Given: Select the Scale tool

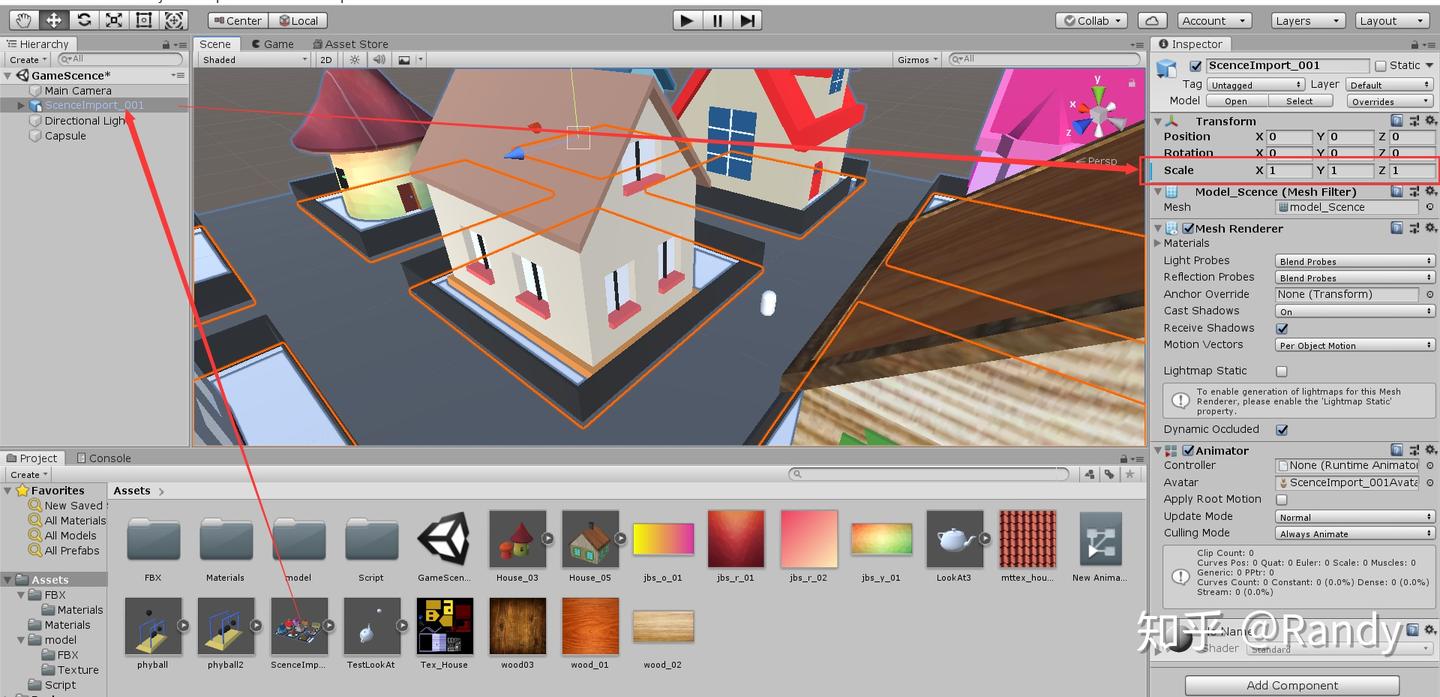Looking at the screenshot, I should pyautogui.click(x=114, y=19).
